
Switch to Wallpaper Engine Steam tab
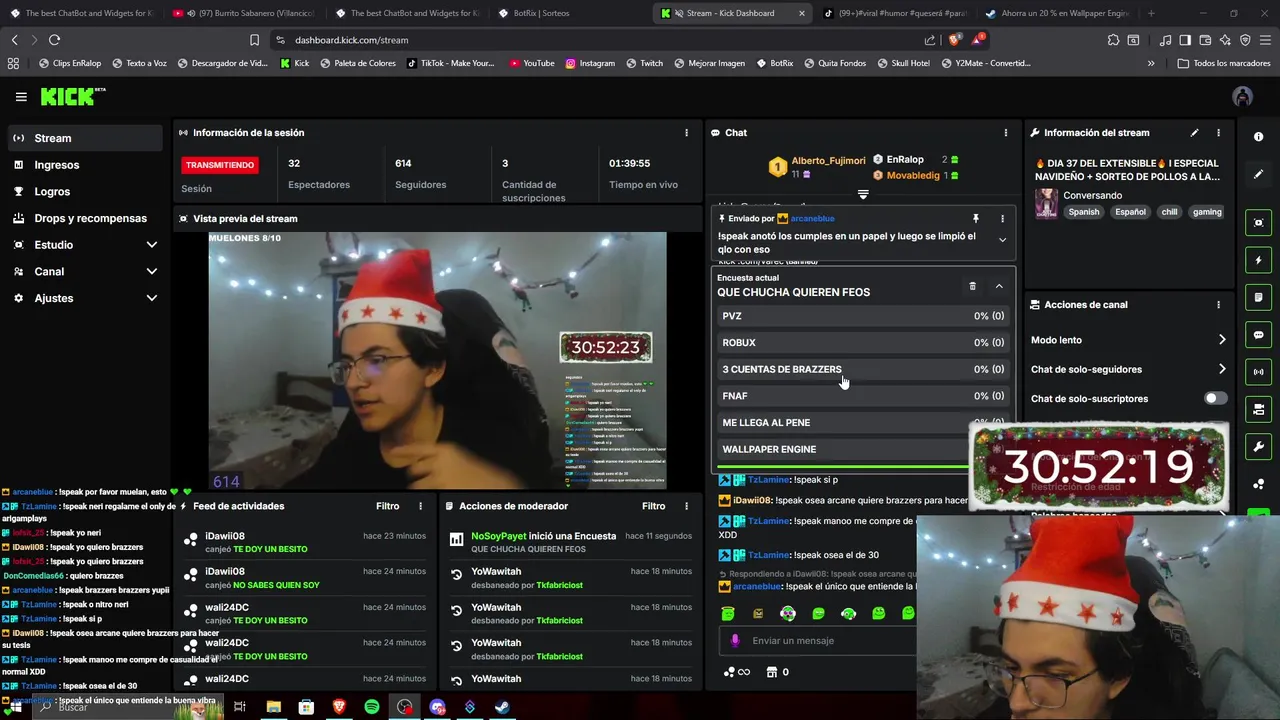(1058, 13)
